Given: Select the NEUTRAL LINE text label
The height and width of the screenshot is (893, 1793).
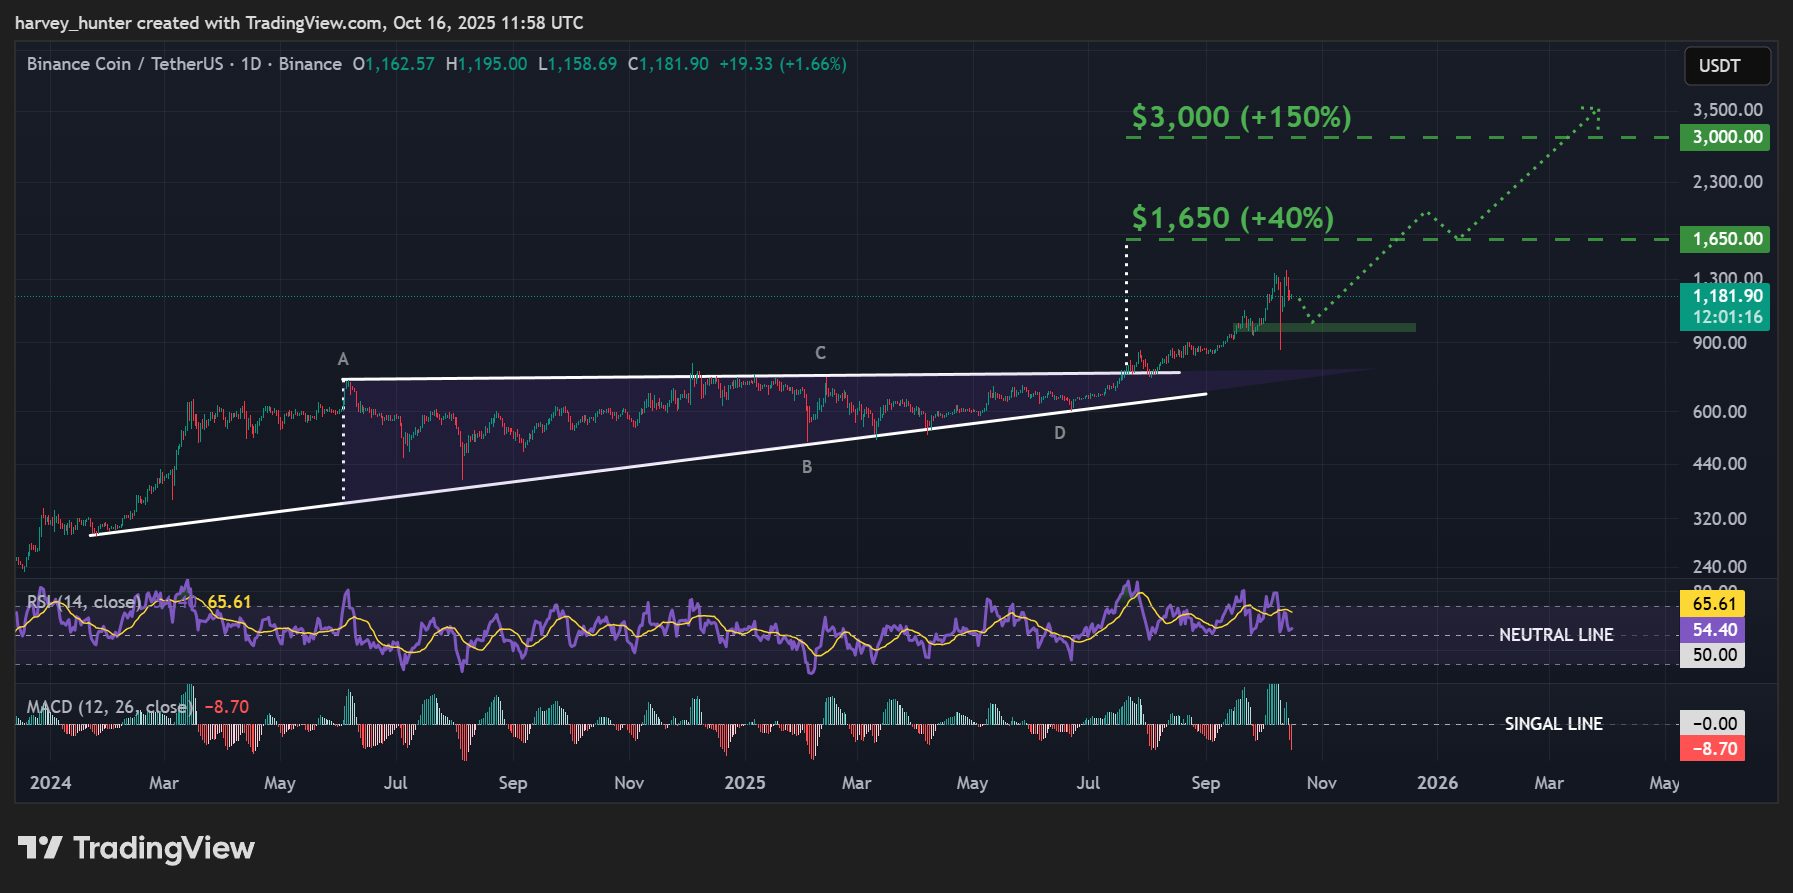Looking at the screenshot, I should click(x=1555, y=635).
